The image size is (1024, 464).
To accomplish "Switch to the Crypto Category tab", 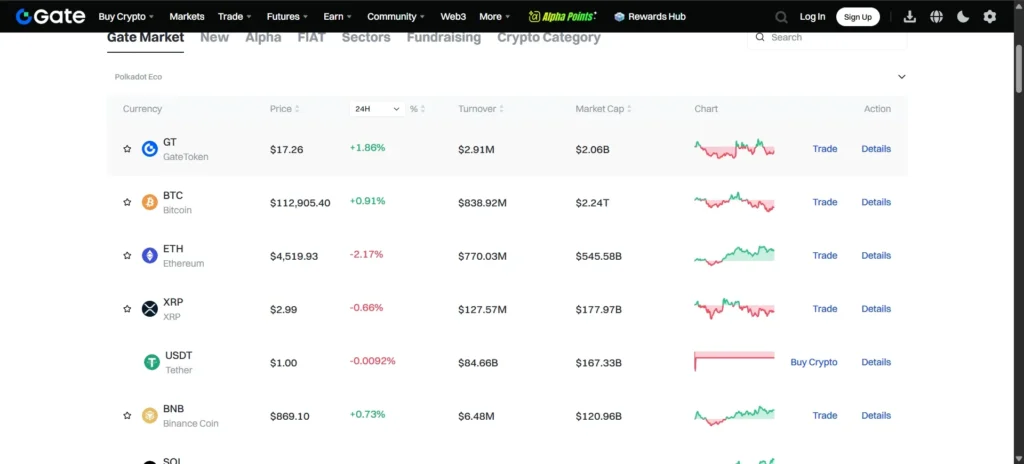I will click(549, 37).
